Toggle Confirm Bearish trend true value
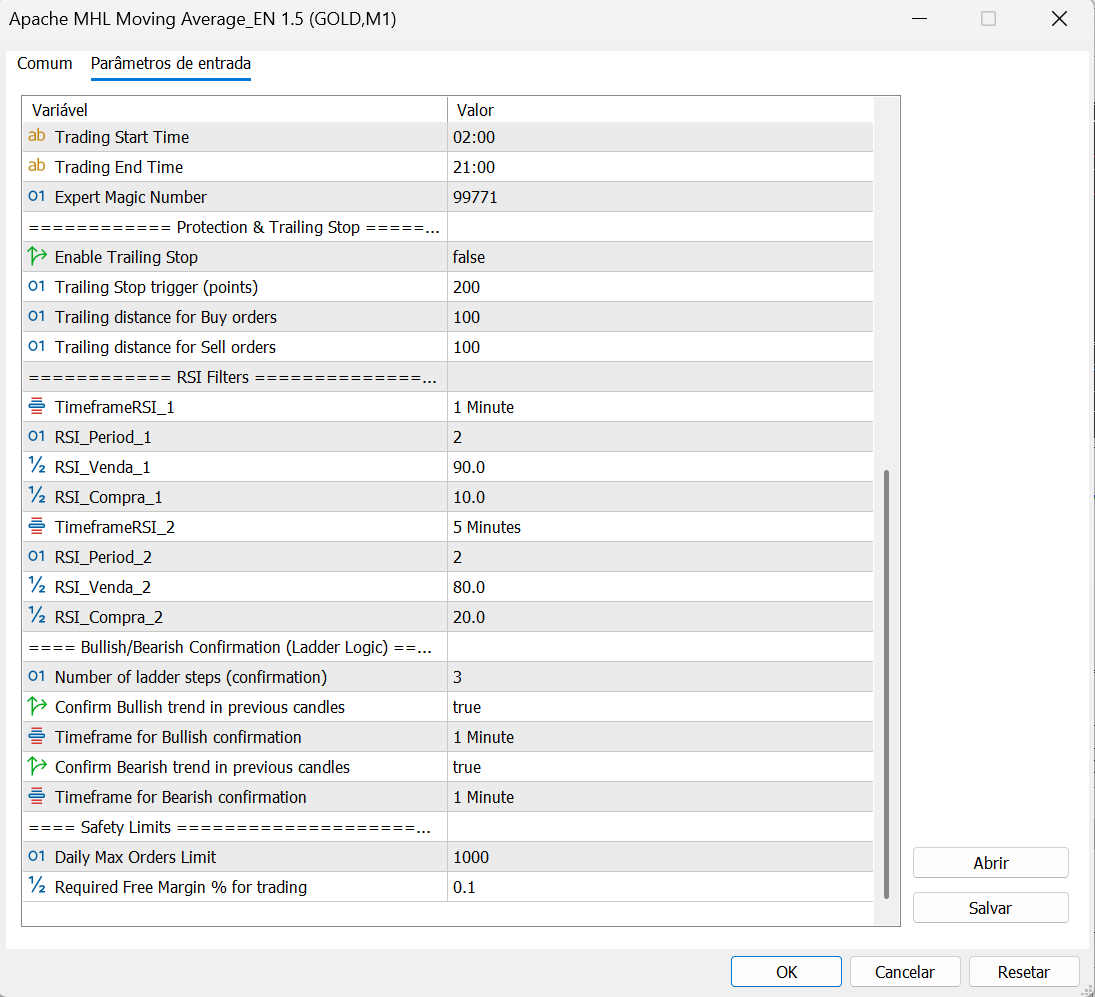Screen dimensions: 1095x997 point(660,767)
